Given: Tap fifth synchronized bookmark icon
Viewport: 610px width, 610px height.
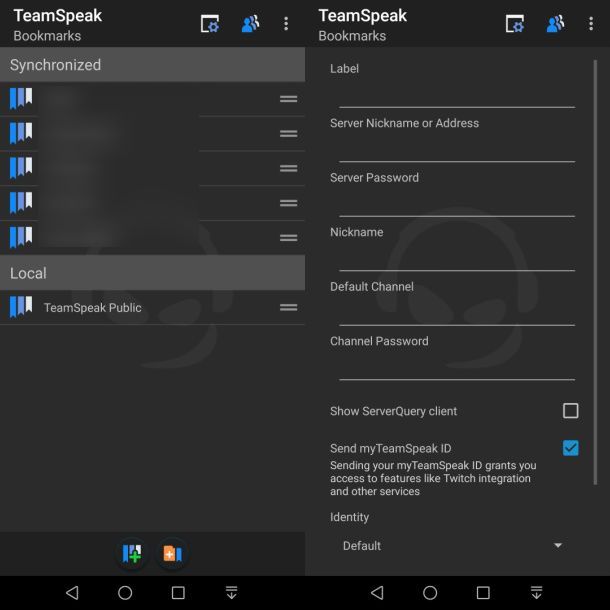Looking at the screenshot, I should coord(21,237).
